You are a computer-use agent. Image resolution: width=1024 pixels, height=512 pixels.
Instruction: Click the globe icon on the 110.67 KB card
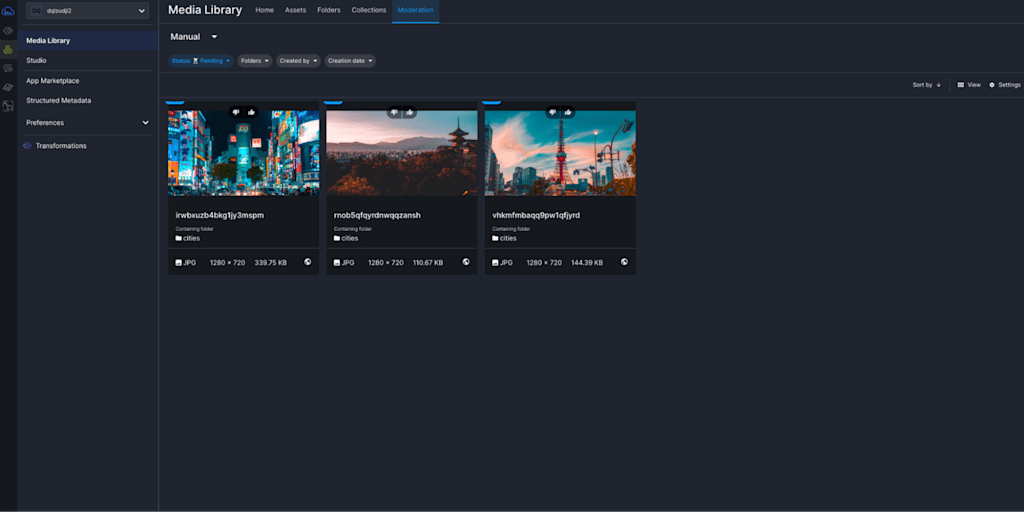[x=466, y=262]
